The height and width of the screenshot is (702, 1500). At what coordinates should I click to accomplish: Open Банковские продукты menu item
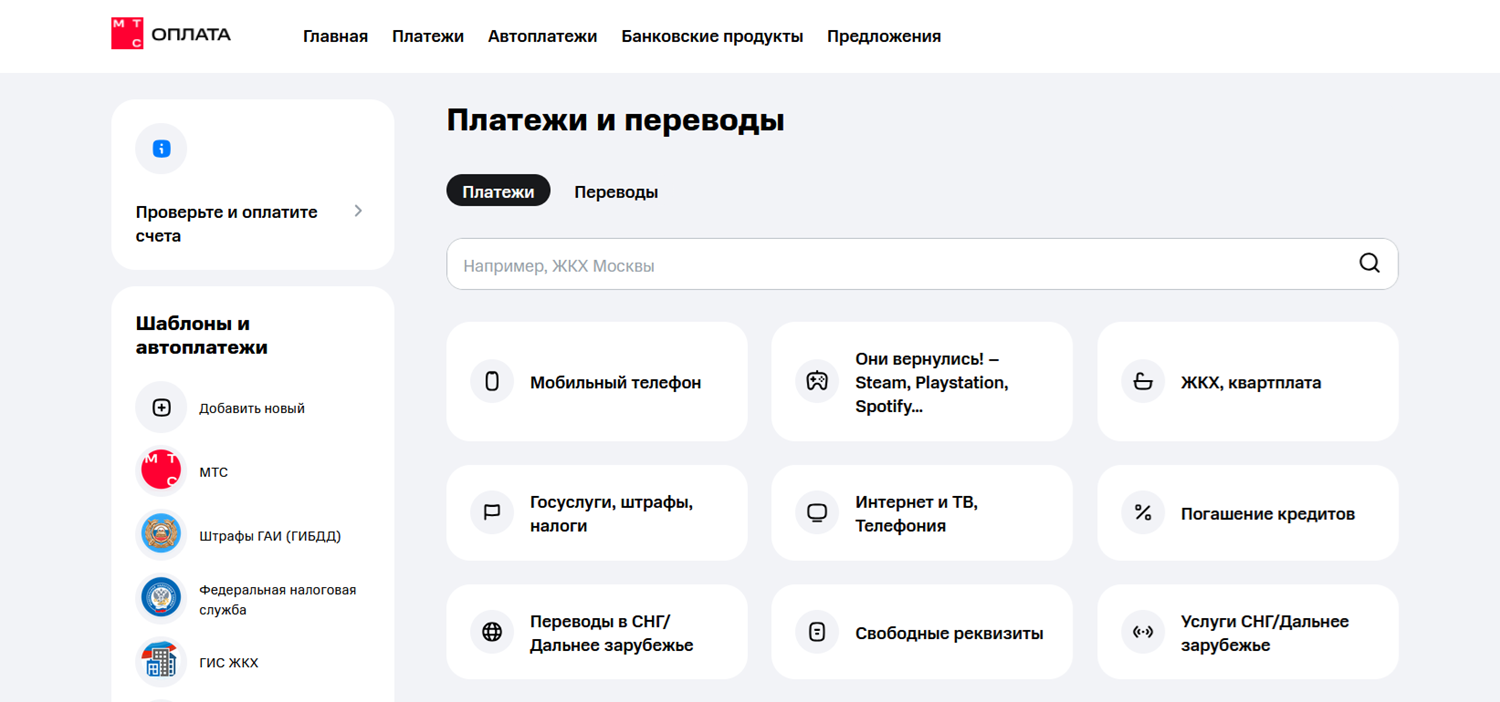712,36
